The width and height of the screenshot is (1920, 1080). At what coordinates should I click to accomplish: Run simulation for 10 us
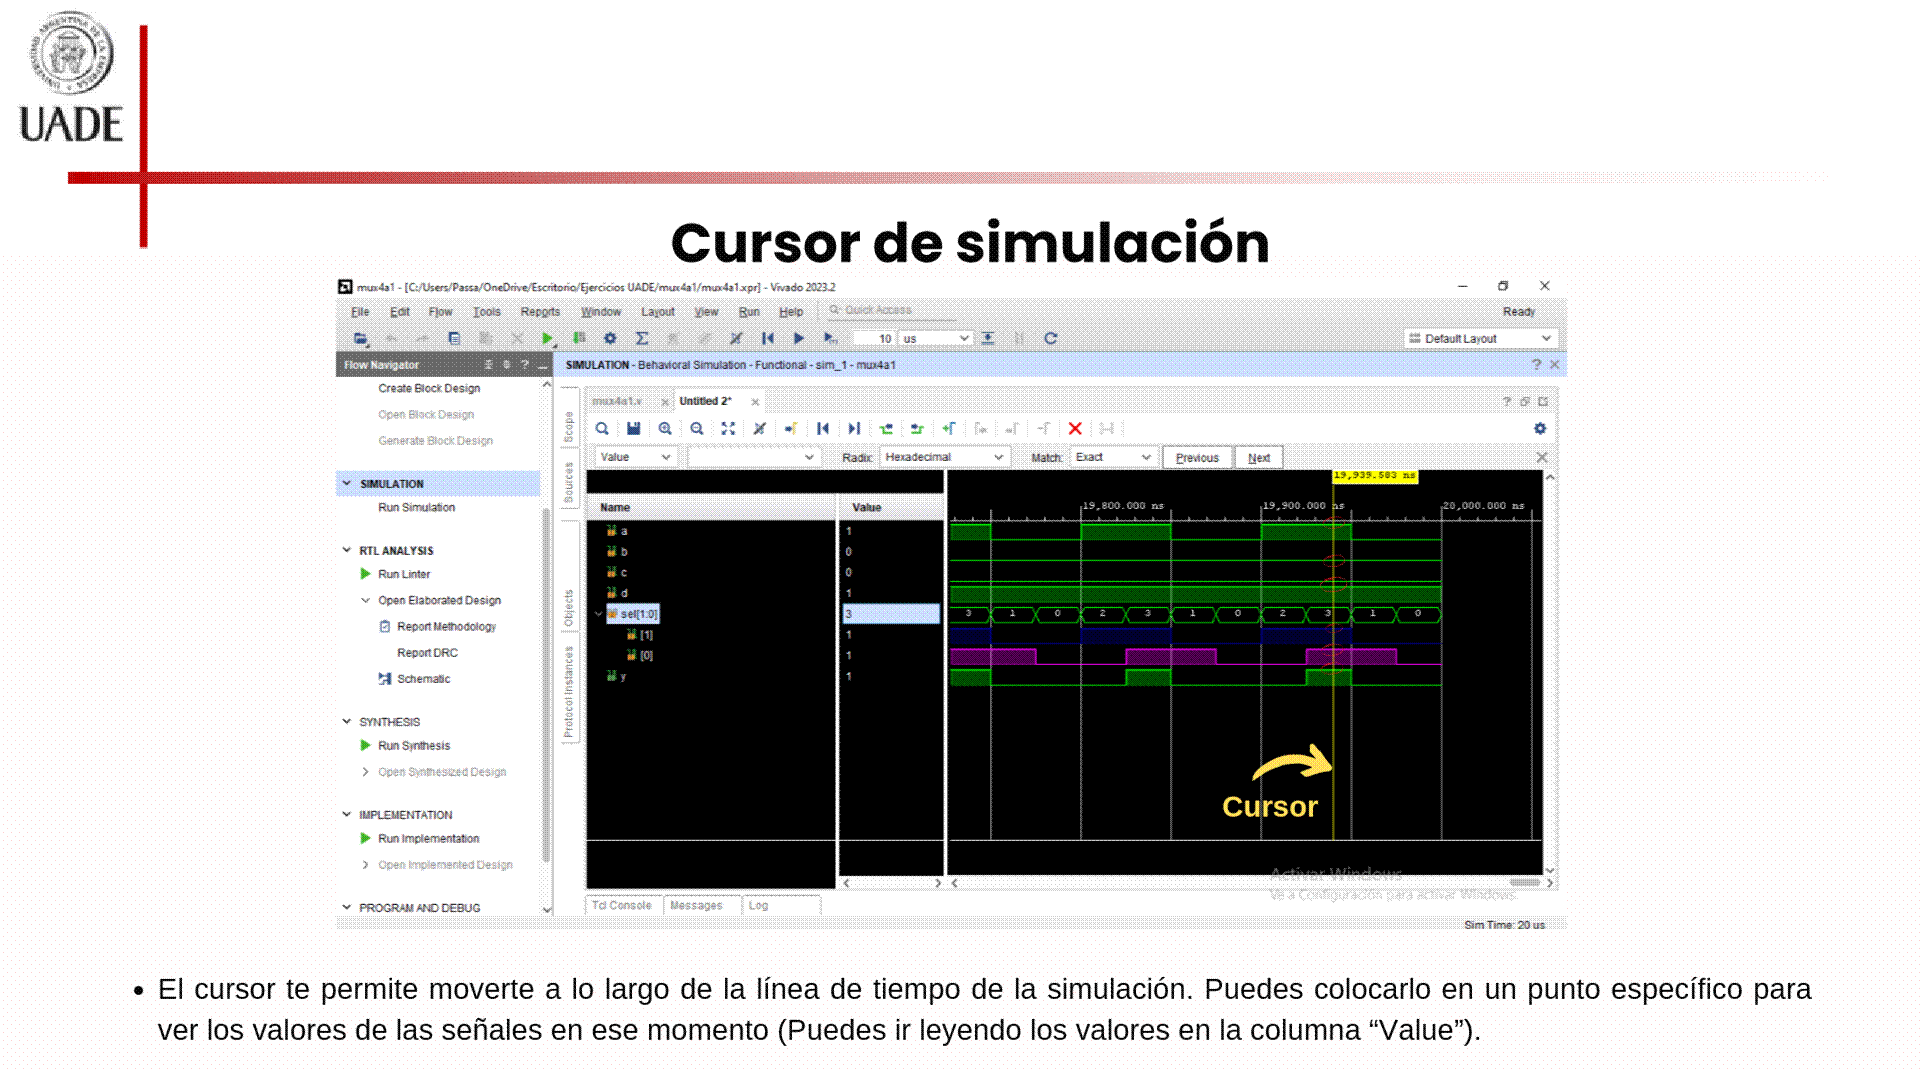(831, 339)
